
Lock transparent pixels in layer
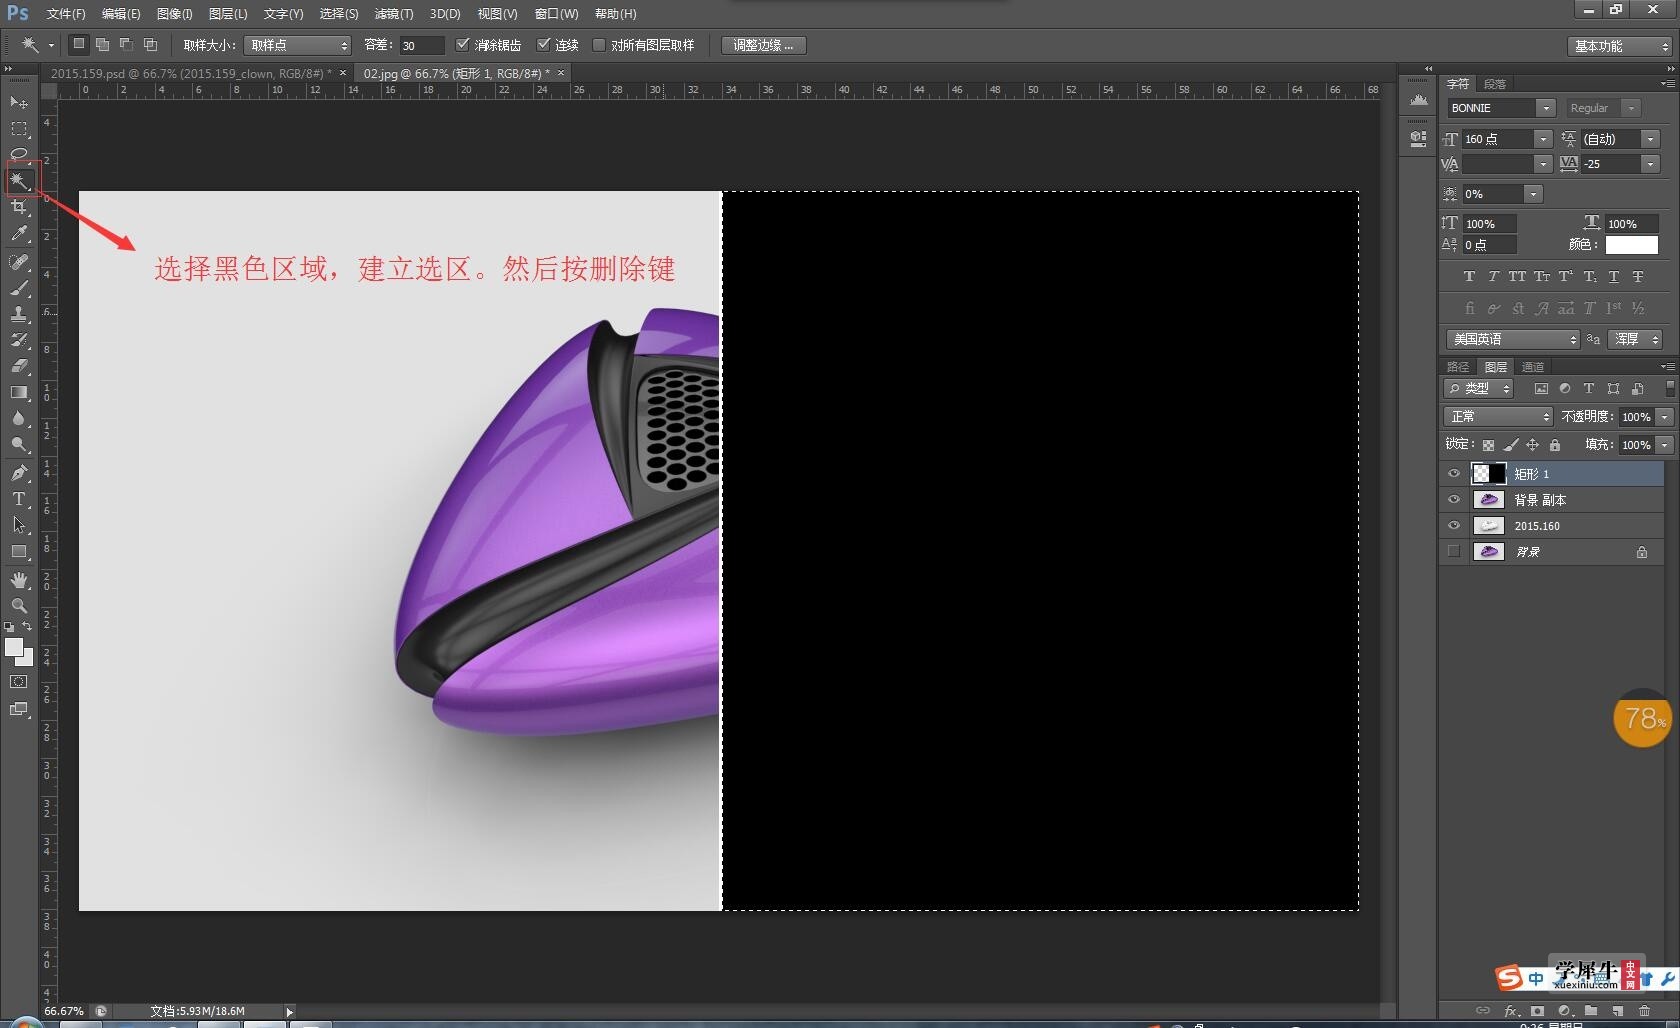[1488, 445]
